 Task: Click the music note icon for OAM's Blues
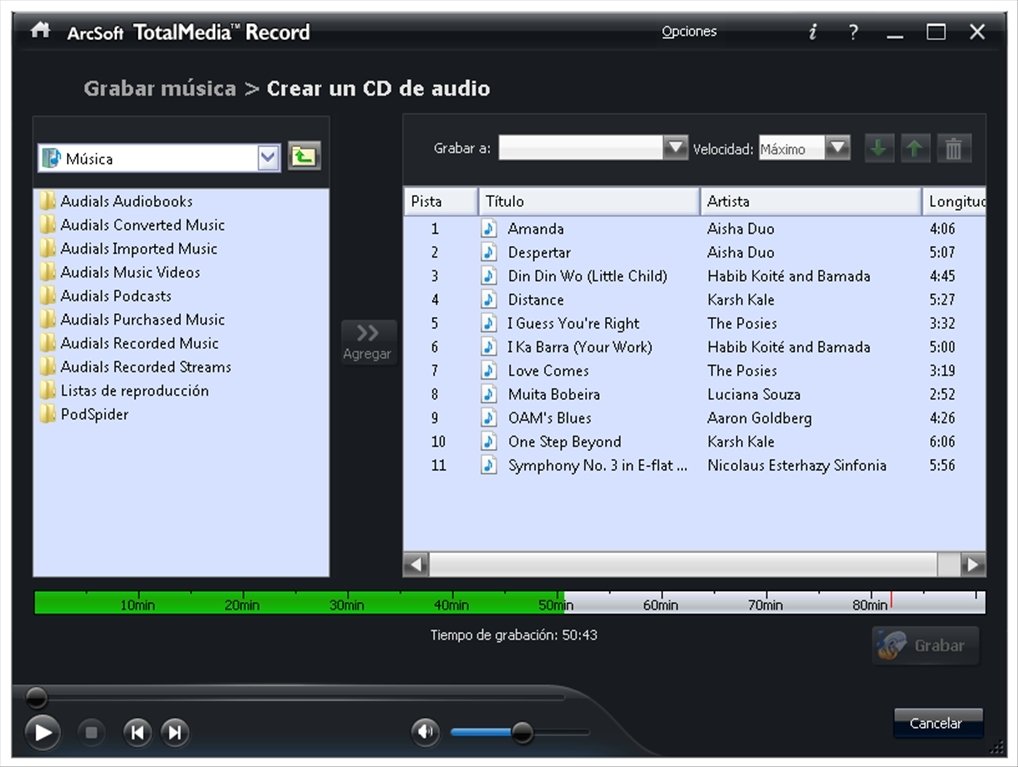click(x=489, y=418)
